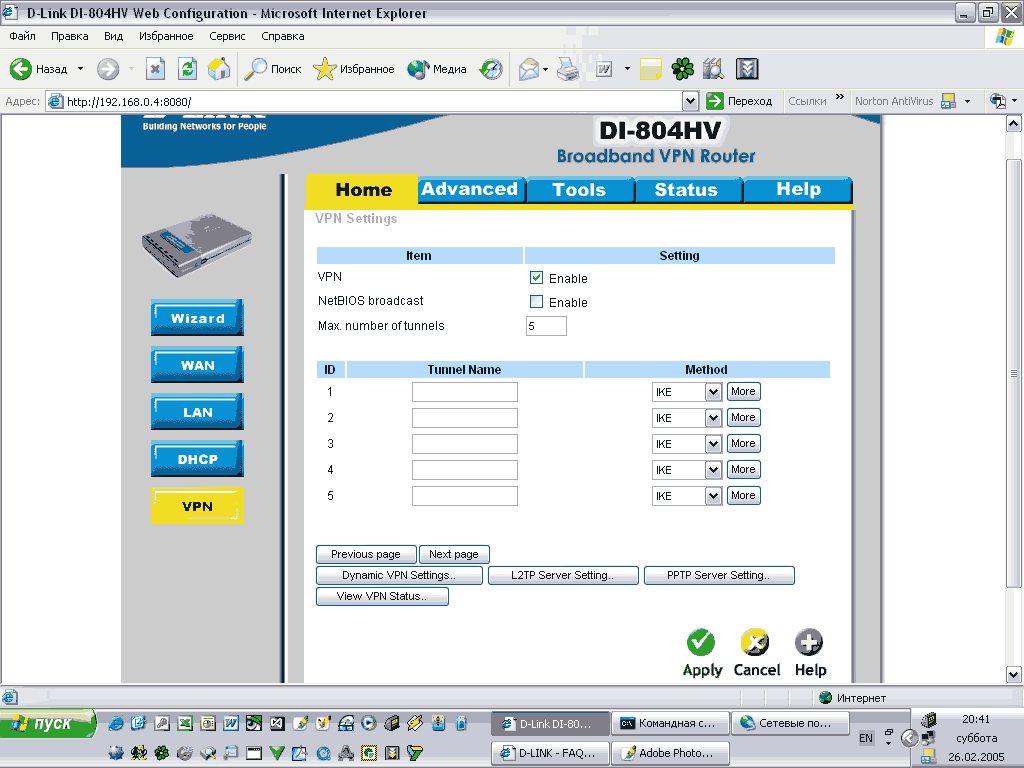Open the Сервис menu
1024x768 pixels.
click(227, 36)
